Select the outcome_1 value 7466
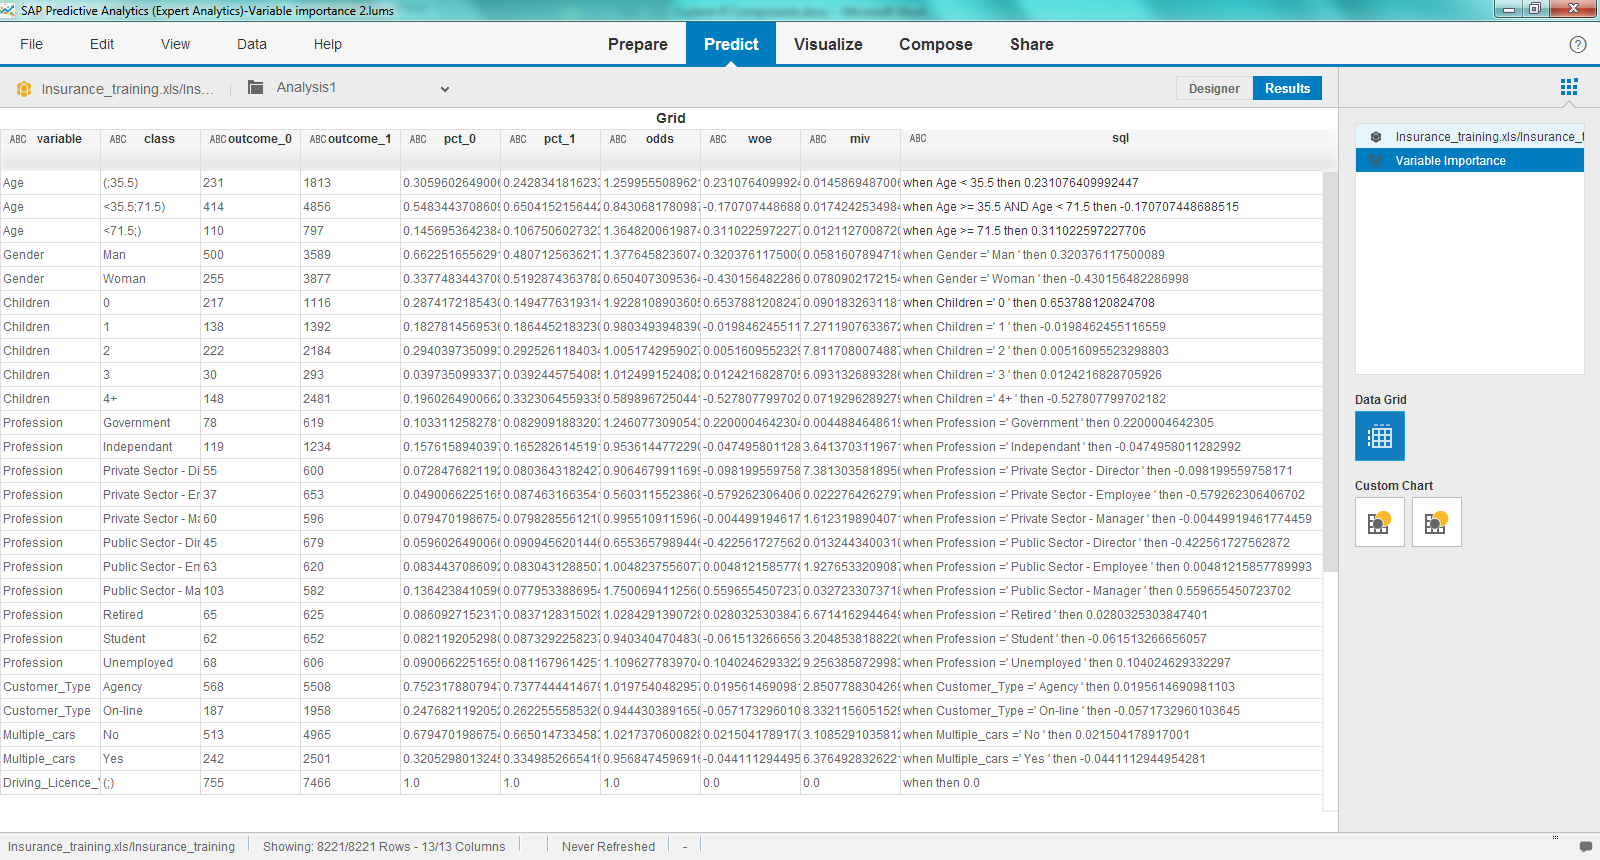 [x=350, y=783]
